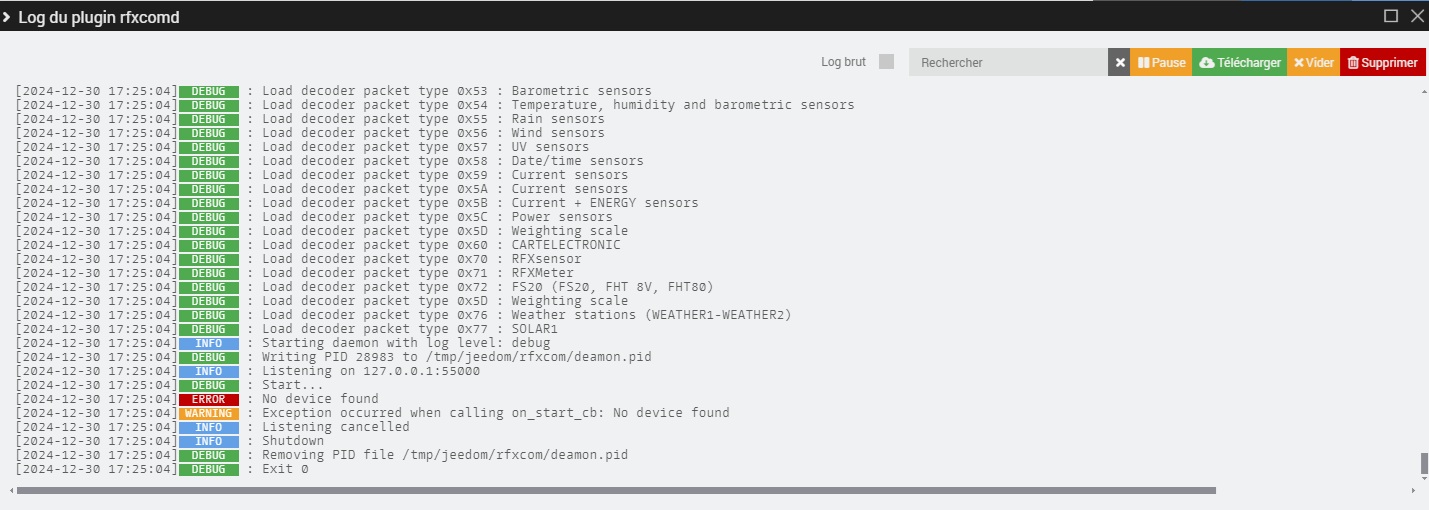Click the horizontal scrollbar right arrow
This screenshot has height=510, width=1429.
pyautogui.click(x=1414, y=490)
